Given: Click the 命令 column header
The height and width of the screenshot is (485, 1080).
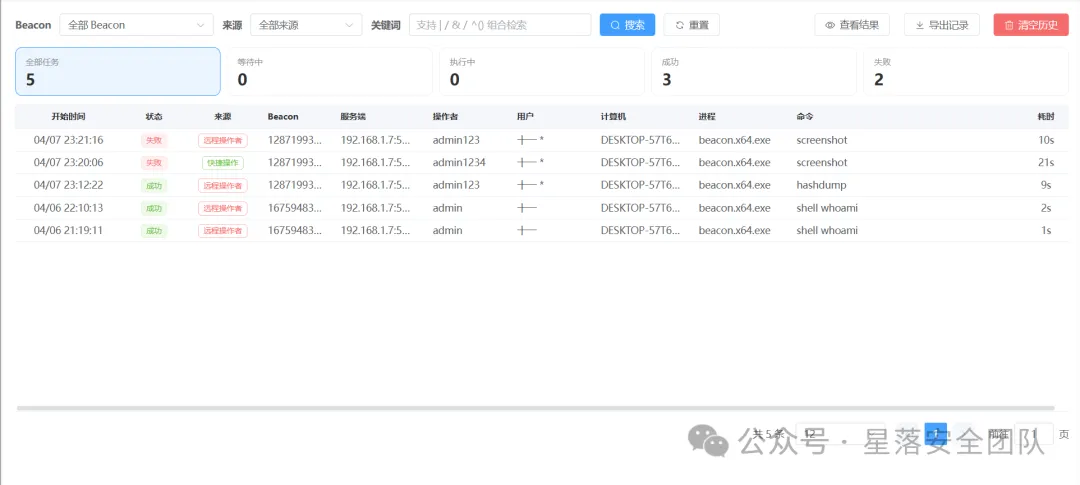Looking at the screenshot, I should point(805,116).
